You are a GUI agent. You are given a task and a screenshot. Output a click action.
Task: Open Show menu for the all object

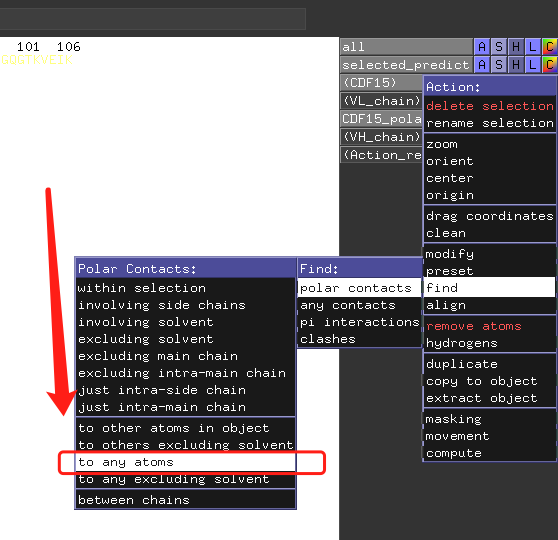499,47
